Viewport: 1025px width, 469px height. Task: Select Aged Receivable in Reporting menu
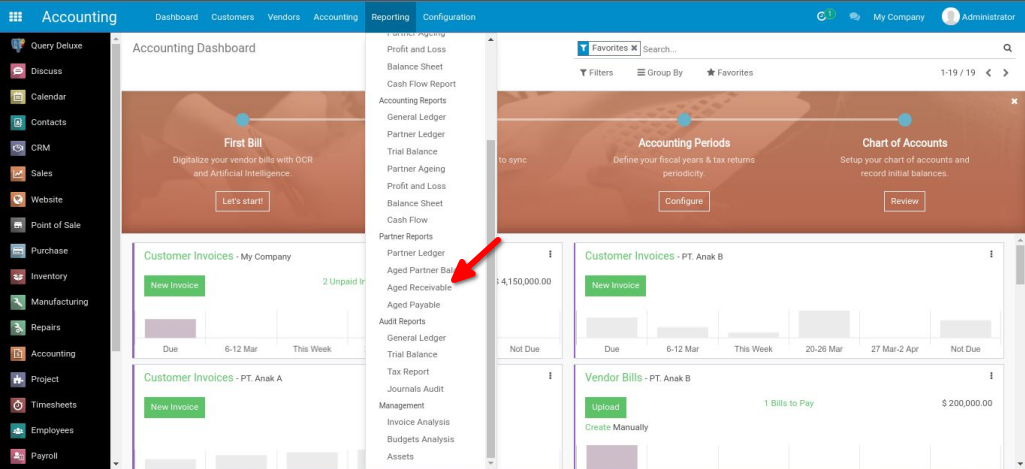point(419,288)
